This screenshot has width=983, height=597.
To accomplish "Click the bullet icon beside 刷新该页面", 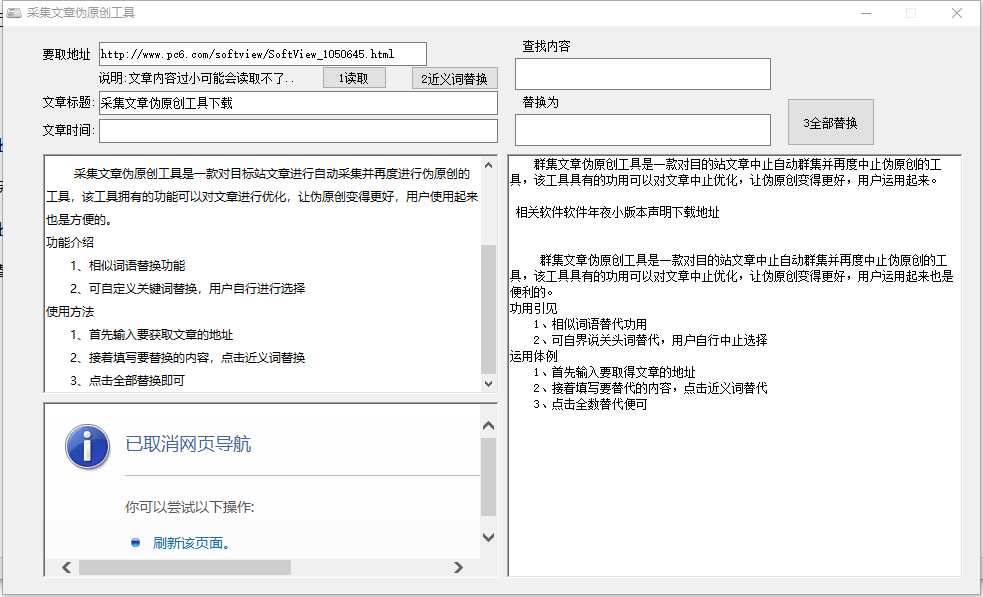I will click(135, 543).
